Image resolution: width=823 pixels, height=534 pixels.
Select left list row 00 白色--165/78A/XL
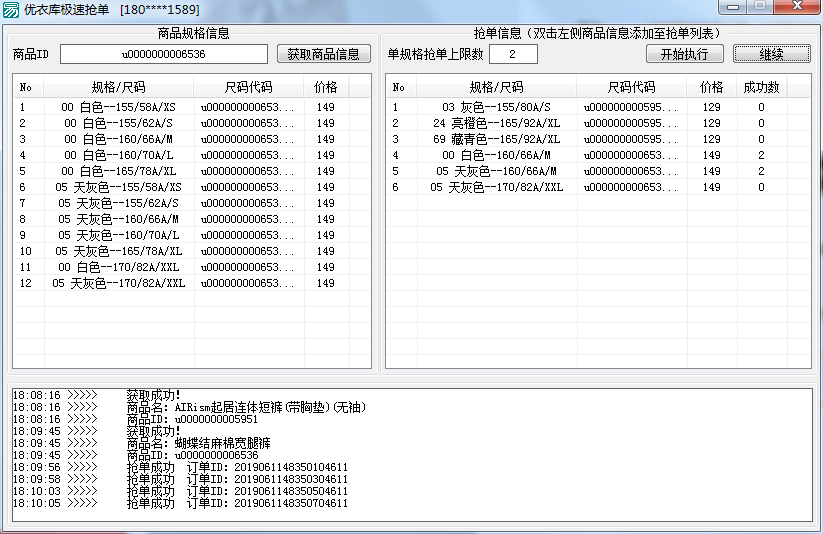(192, 171)
